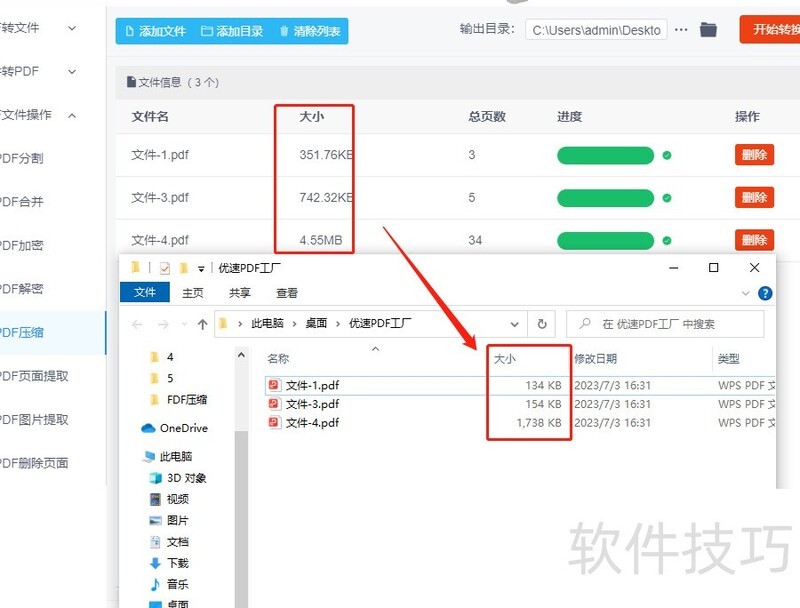This screenshot has width=800, height=608.
Task: Click the progress bar of 文件-4.pdf
Action: pos(605,241)
